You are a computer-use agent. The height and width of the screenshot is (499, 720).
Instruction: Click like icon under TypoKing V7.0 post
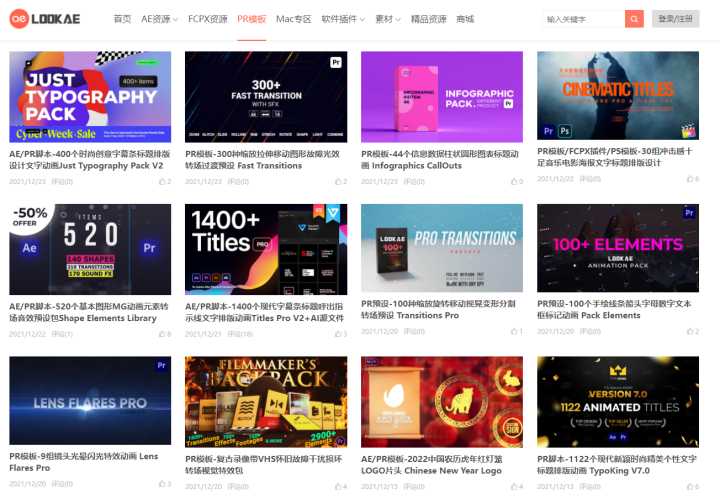click(690, 487)
